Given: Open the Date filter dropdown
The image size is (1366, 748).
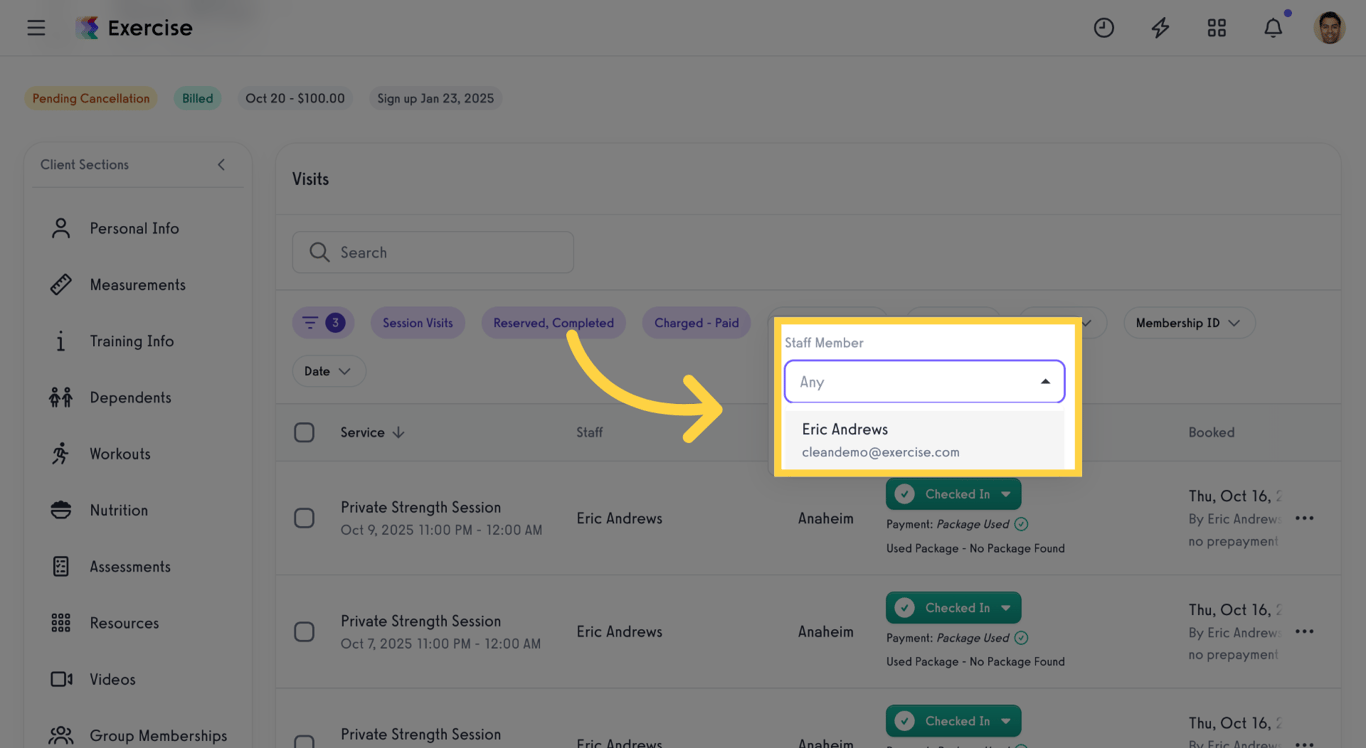Looking at the screenshot, I should point(328,371).
